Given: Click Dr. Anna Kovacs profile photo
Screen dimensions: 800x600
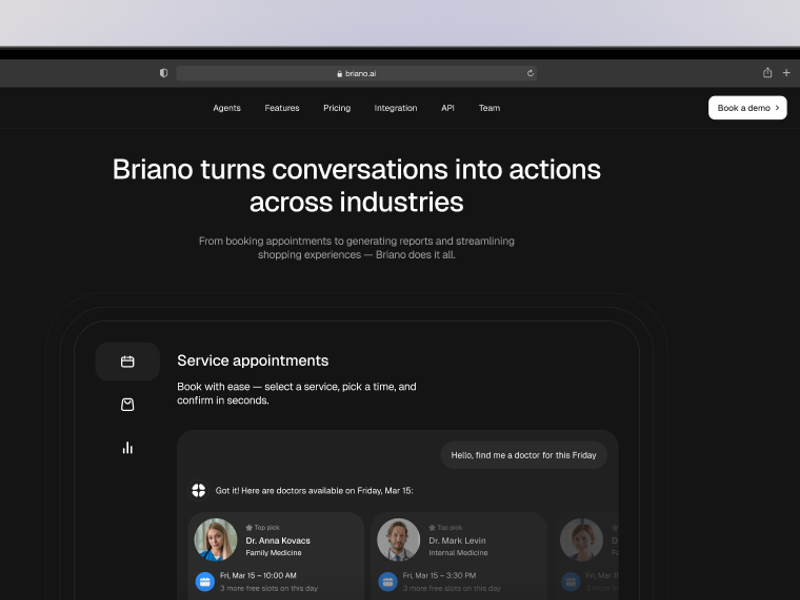Looking at the screenshot, I should click(x=215, y=539).
